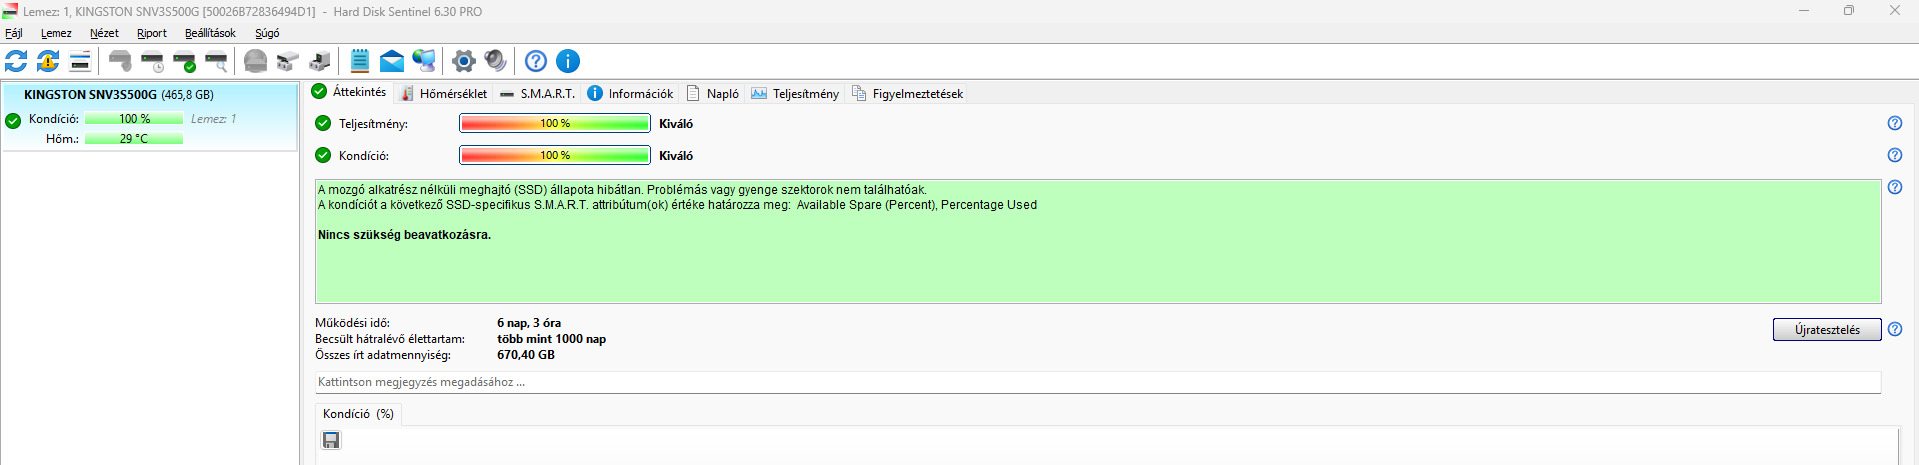Click help icon next to Teljesítmény bar

click(x=1895, y=123)
